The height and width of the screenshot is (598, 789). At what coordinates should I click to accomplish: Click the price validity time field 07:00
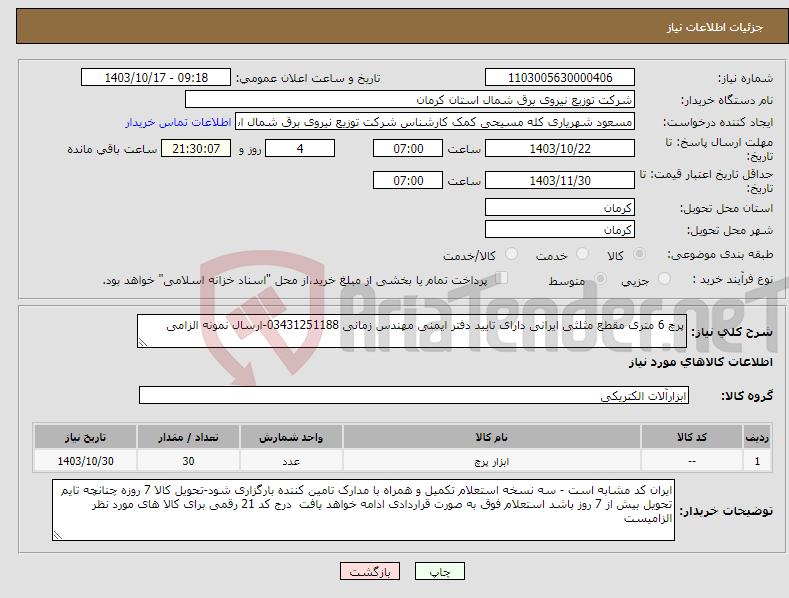(x=408, y=180)
